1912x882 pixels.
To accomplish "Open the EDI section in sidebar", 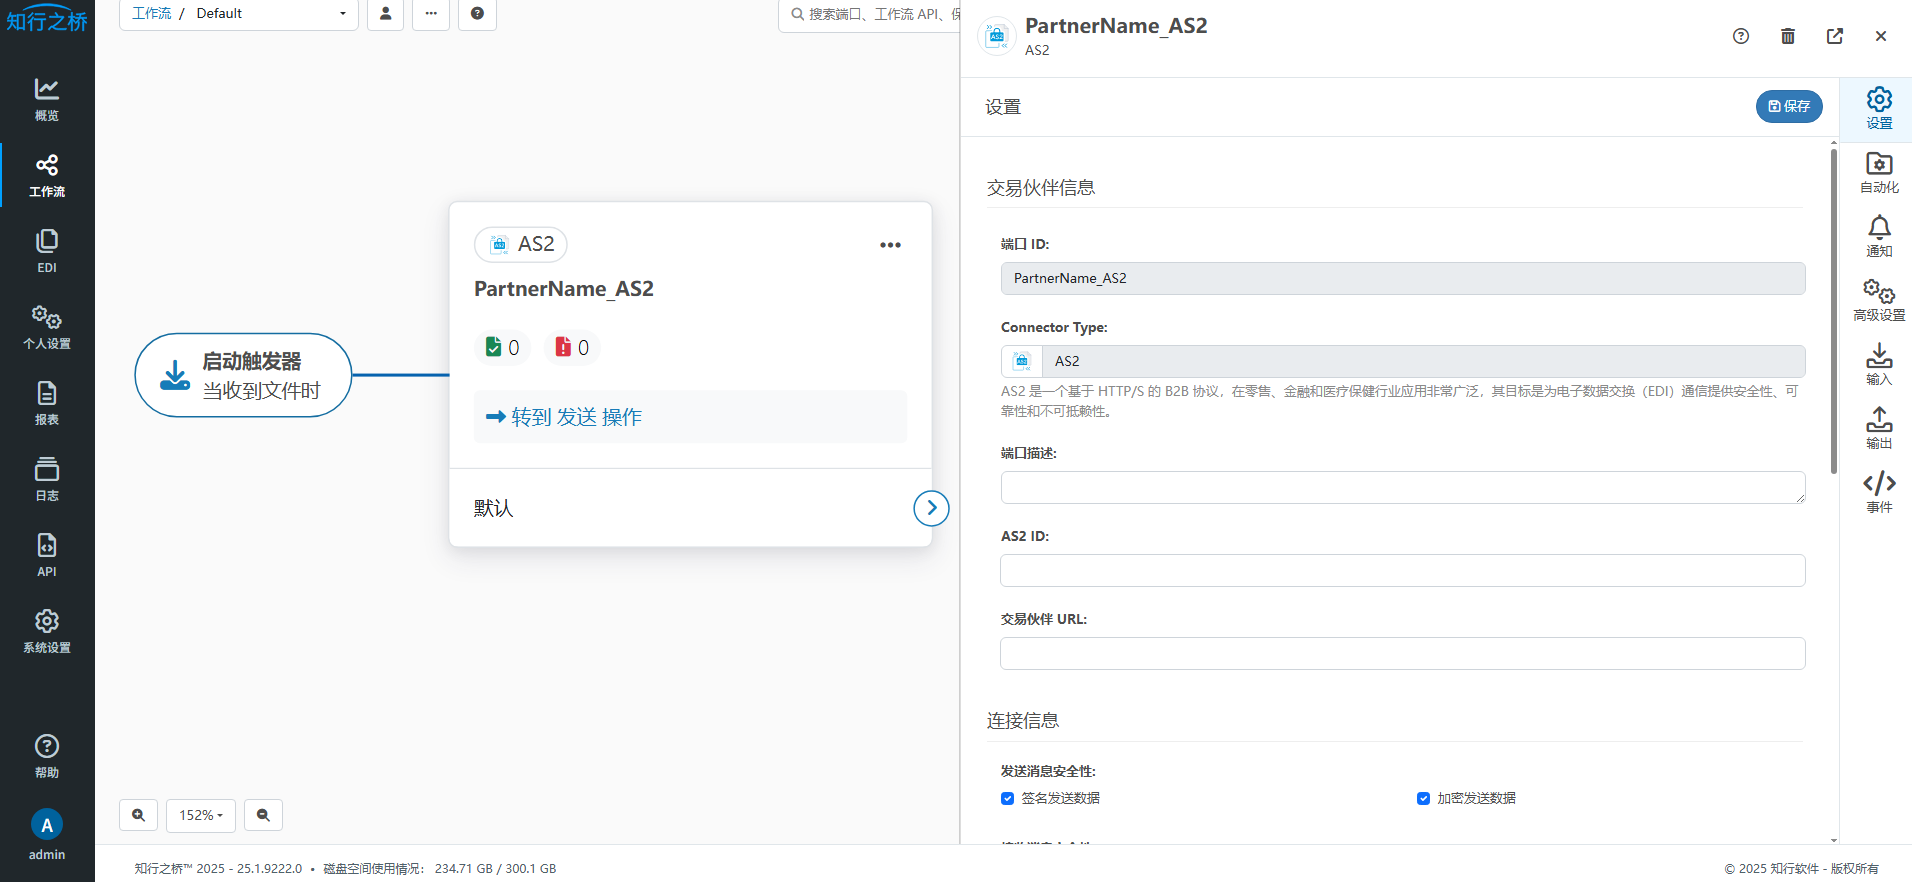I will pos(47,251).
